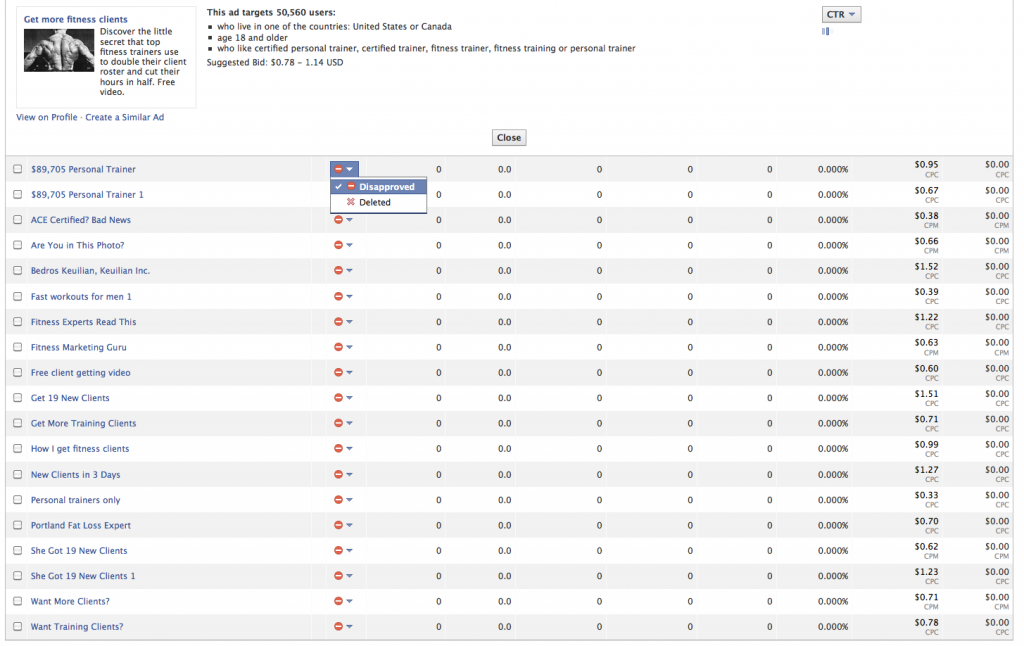
Task: Click the red status icon for Get 19 New Clients
Action: click(338, 398)
